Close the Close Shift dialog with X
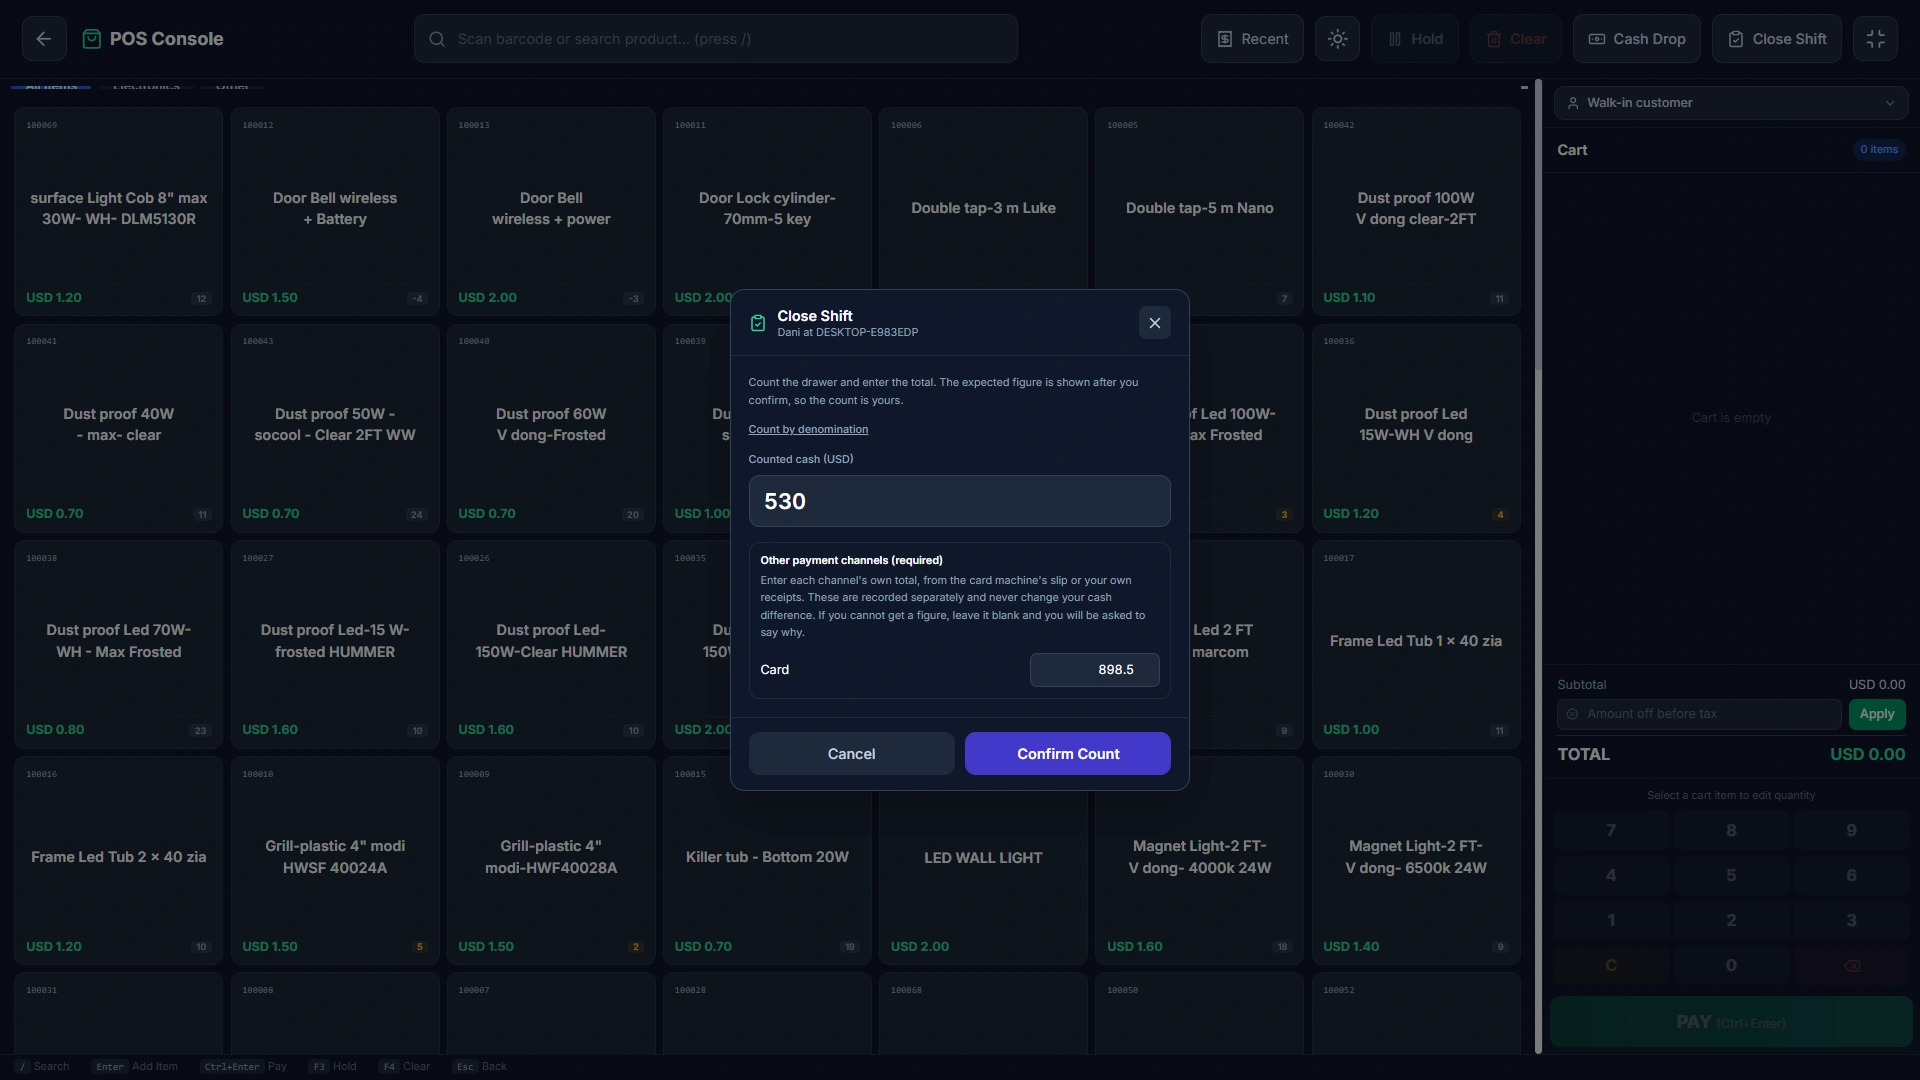1920x1080 pixels. point(1155,323)
